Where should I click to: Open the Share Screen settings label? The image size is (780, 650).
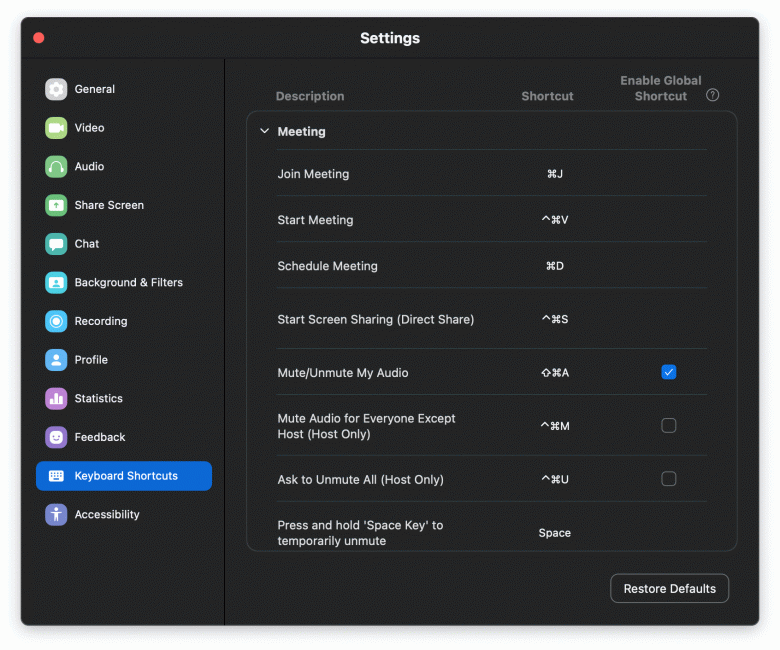click(109, 205)
